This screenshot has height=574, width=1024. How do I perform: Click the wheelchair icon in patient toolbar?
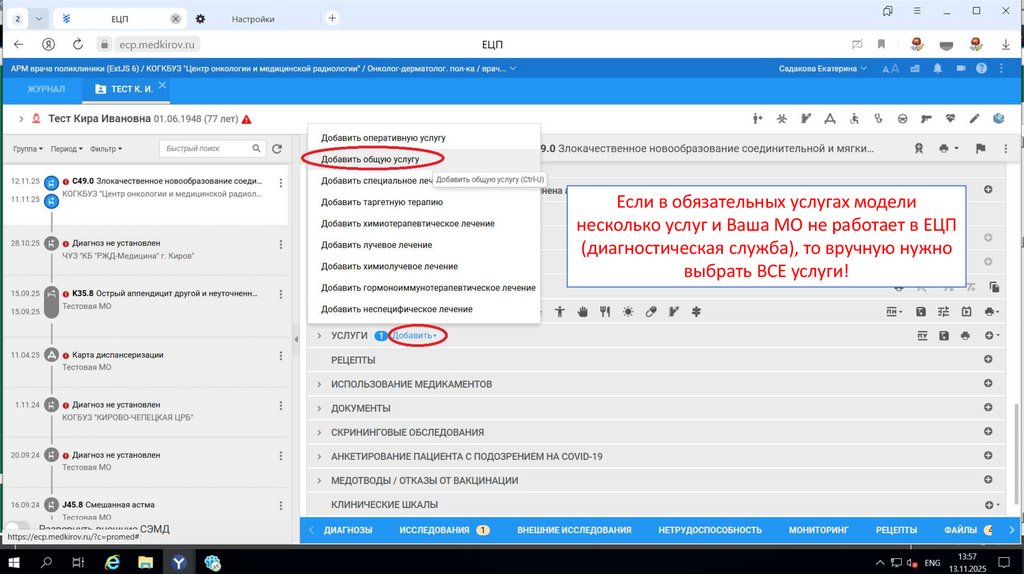pyautogui.click(x=853, y=119)
